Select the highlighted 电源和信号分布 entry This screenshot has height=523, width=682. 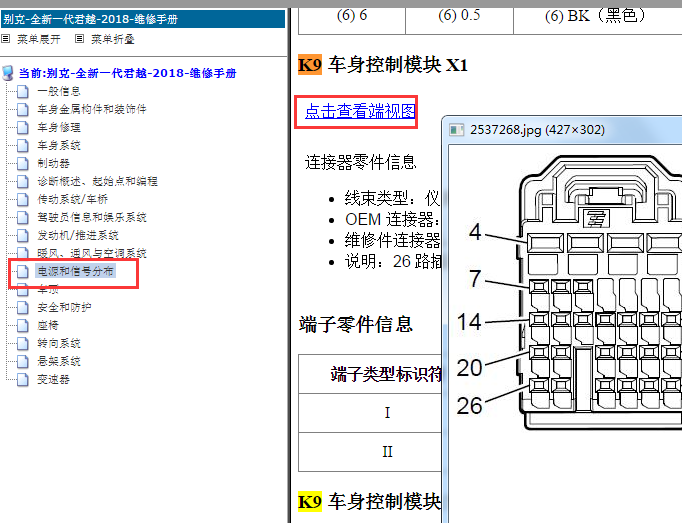click(75, 272)
